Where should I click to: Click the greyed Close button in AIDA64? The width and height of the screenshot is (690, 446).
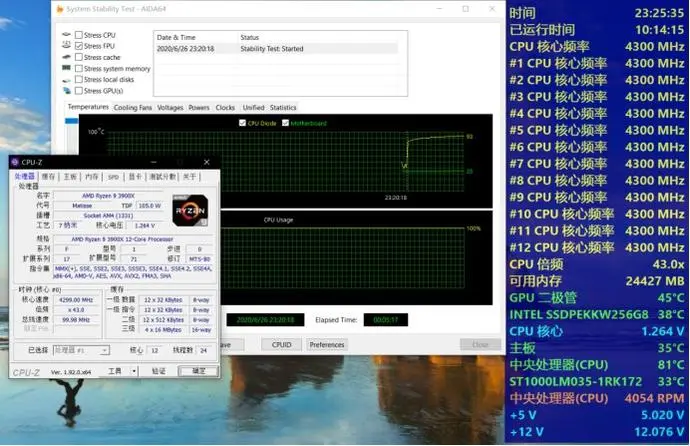pos(480,344)
